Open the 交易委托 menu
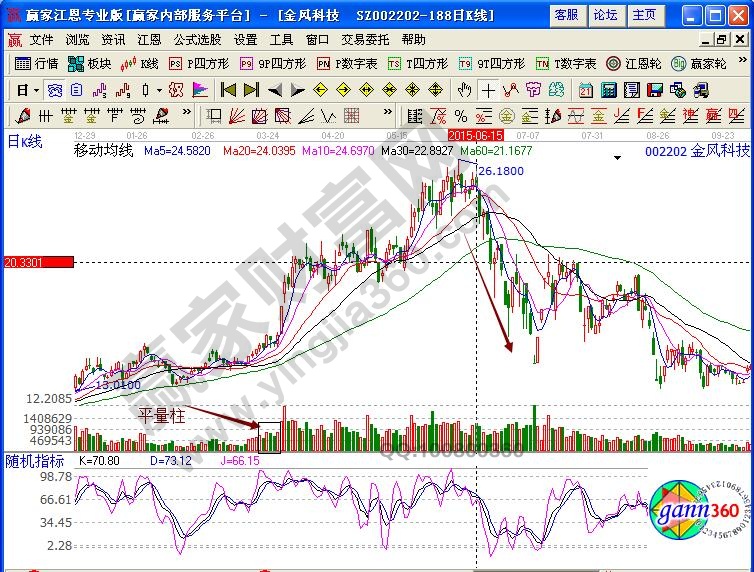 364,40
